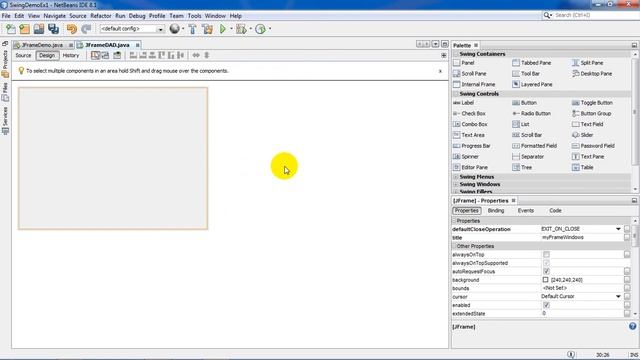Switch to the Binding properties tab

coord(496,211)
